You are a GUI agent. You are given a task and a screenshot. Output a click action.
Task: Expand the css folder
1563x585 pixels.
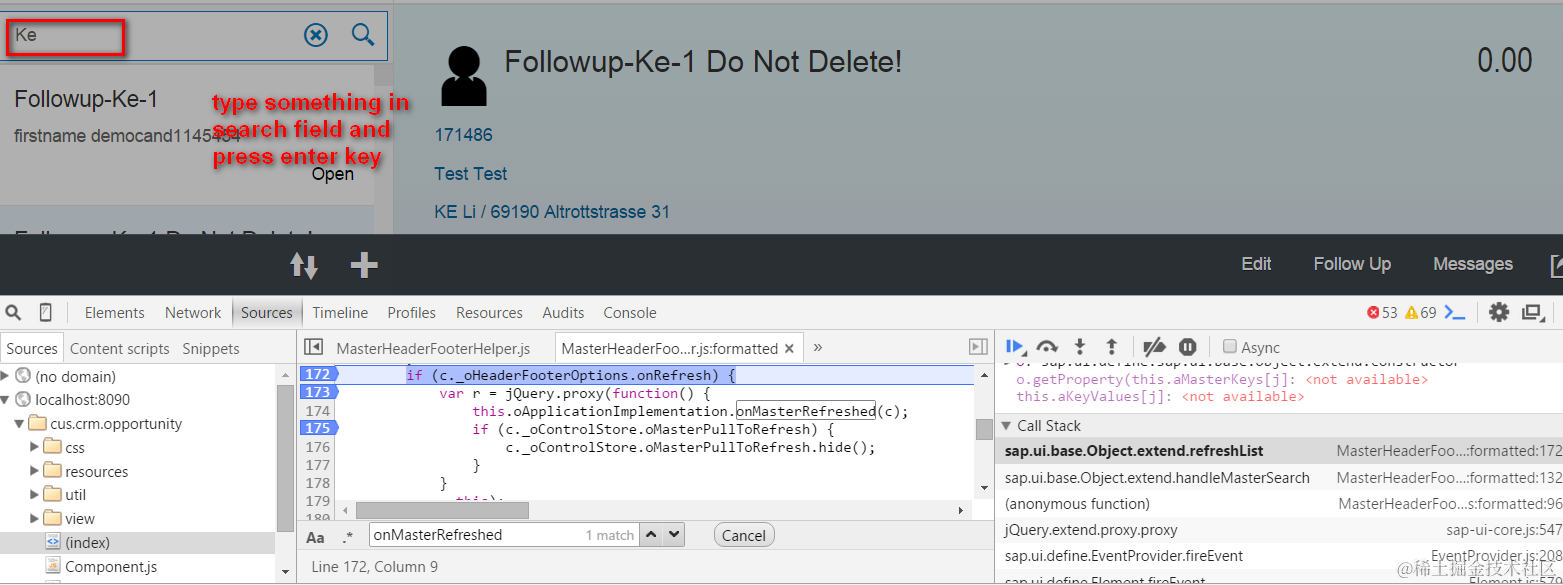[x=34, y=447]
